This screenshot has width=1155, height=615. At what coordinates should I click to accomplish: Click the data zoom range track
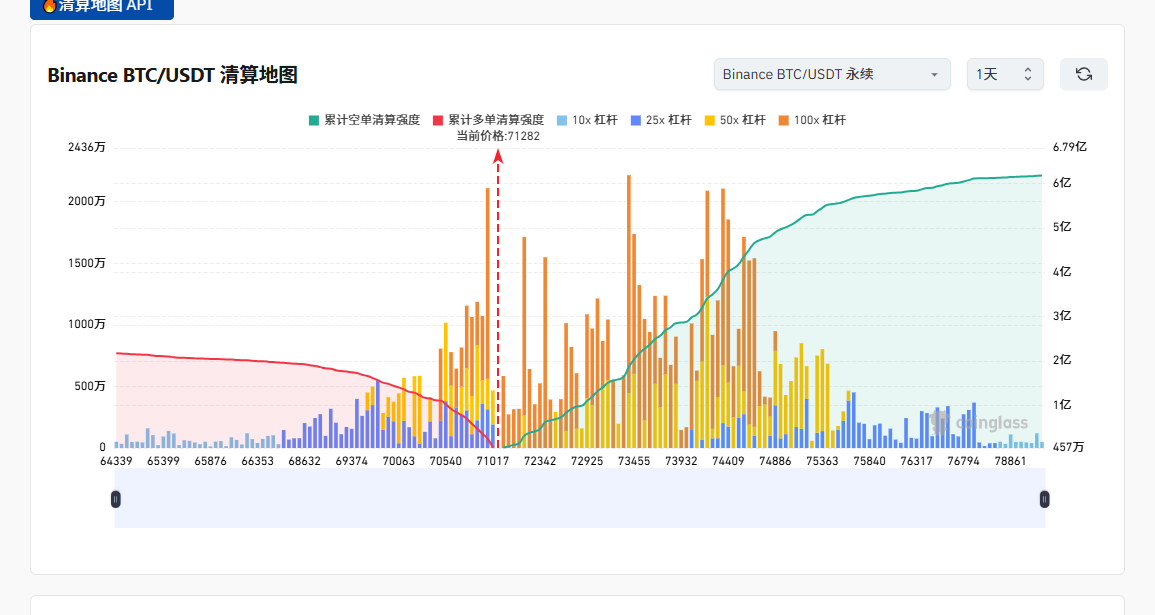click(580, 498)
